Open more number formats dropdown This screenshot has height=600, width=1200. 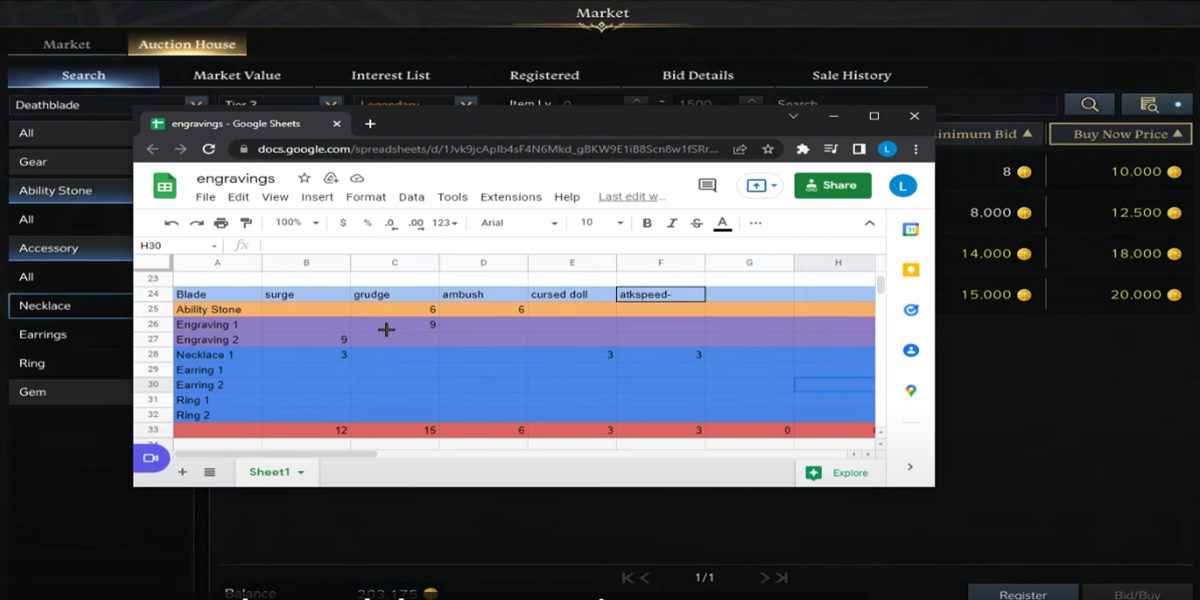(x=446, y=223)
